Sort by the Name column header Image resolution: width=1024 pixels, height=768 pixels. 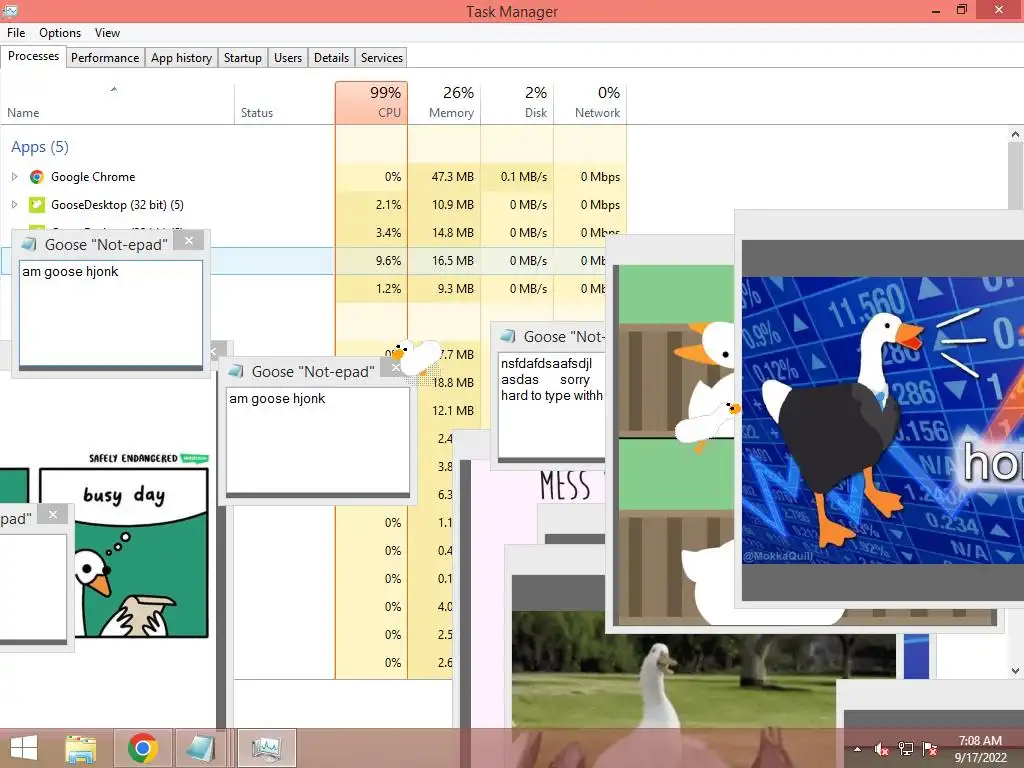pyautogui.click(x=117, y=103)
